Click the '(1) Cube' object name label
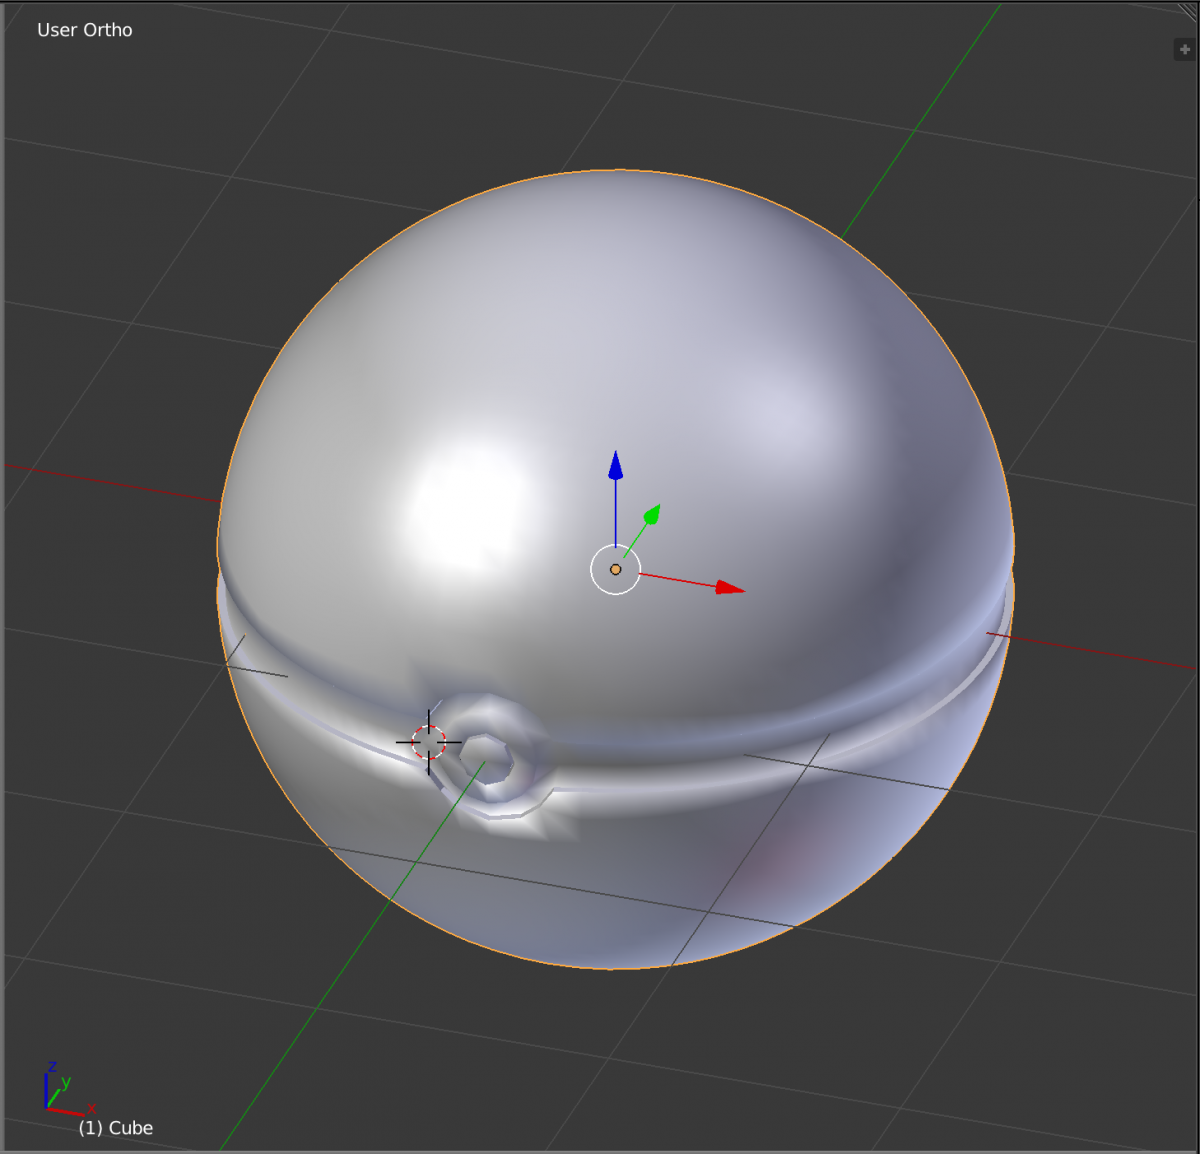Screen dimensions: 1200x1154 coord(116,1128)
